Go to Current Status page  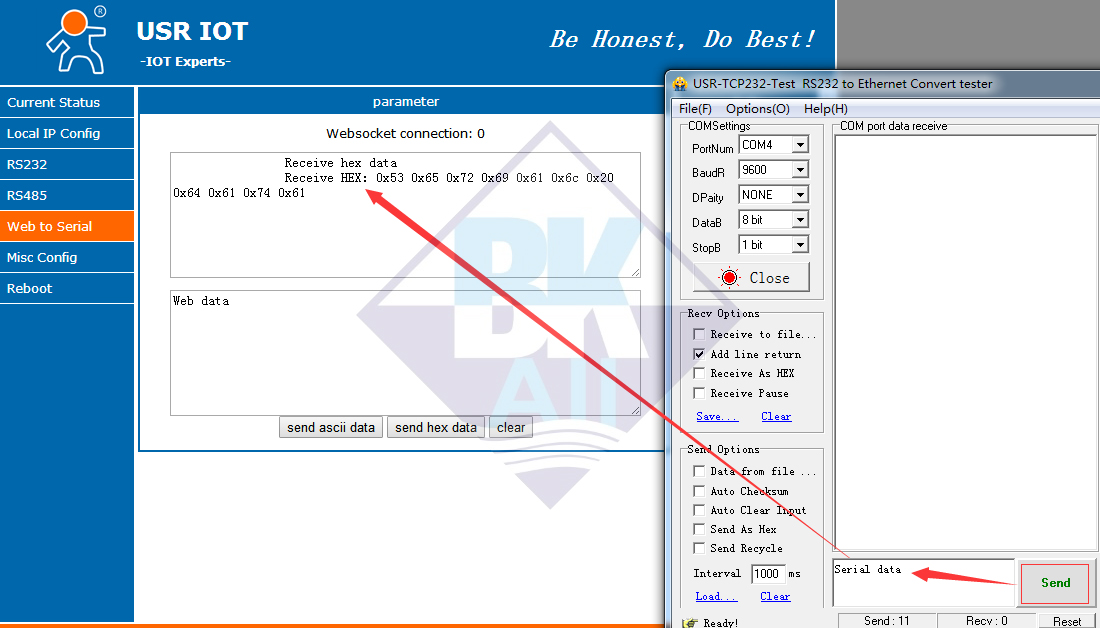67,102
